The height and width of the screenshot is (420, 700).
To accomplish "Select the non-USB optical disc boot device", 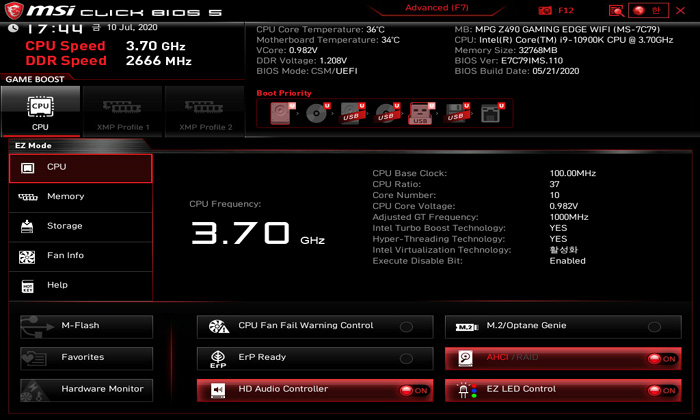I will 317,113.
